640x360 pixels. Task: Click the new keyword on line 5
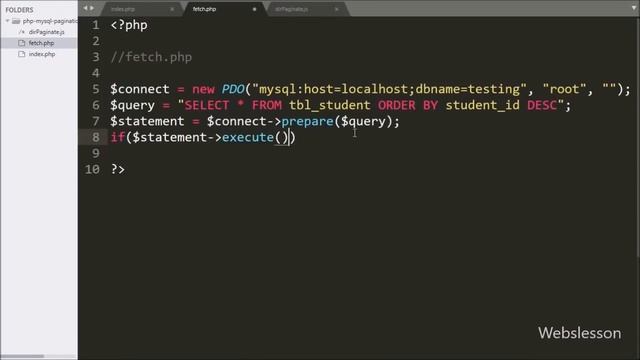(203, 89)
